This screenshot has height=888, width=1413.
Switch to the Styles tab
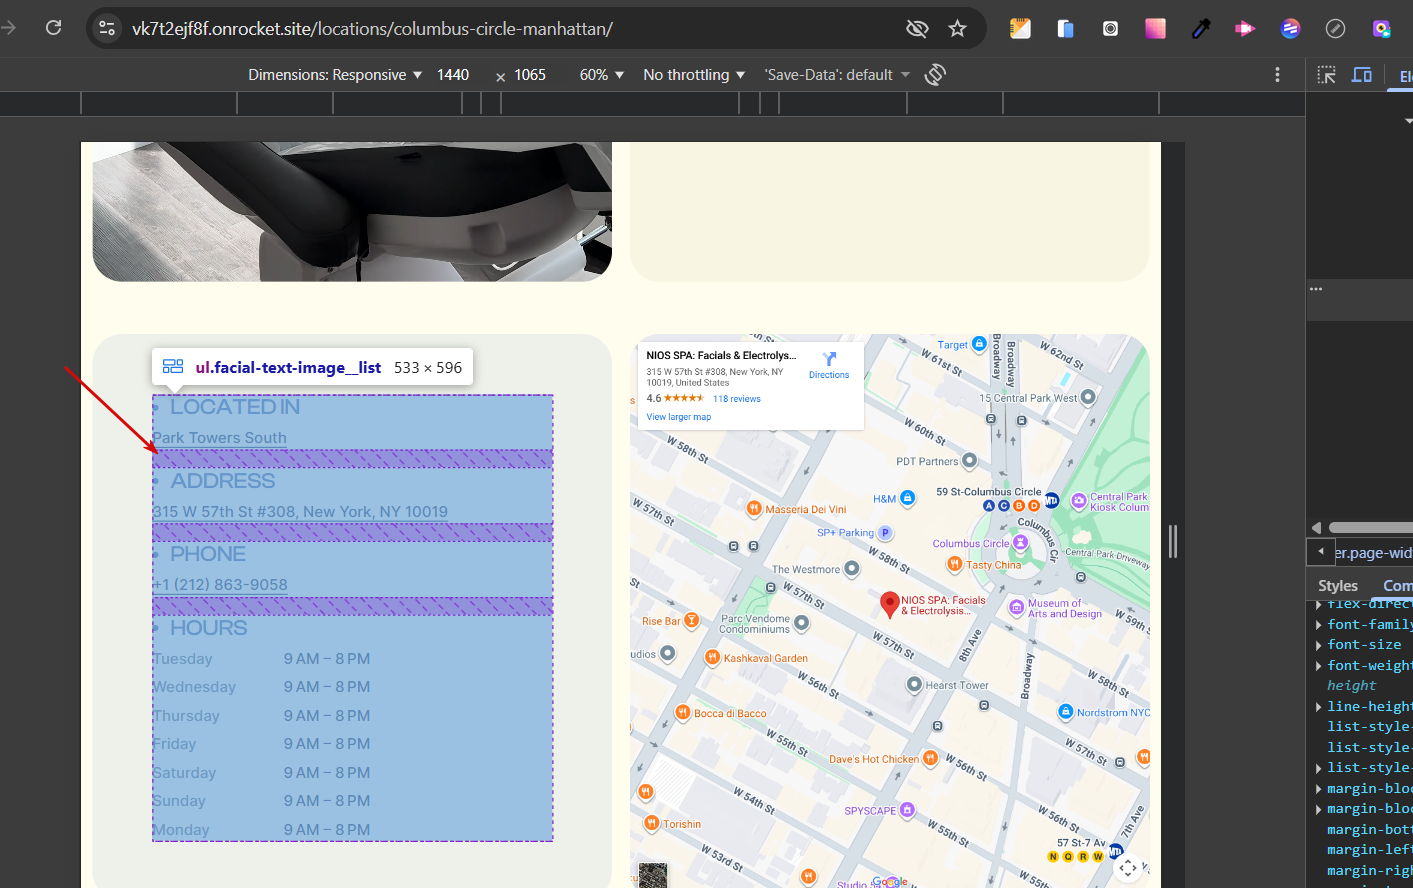[x=1337, y=586]
